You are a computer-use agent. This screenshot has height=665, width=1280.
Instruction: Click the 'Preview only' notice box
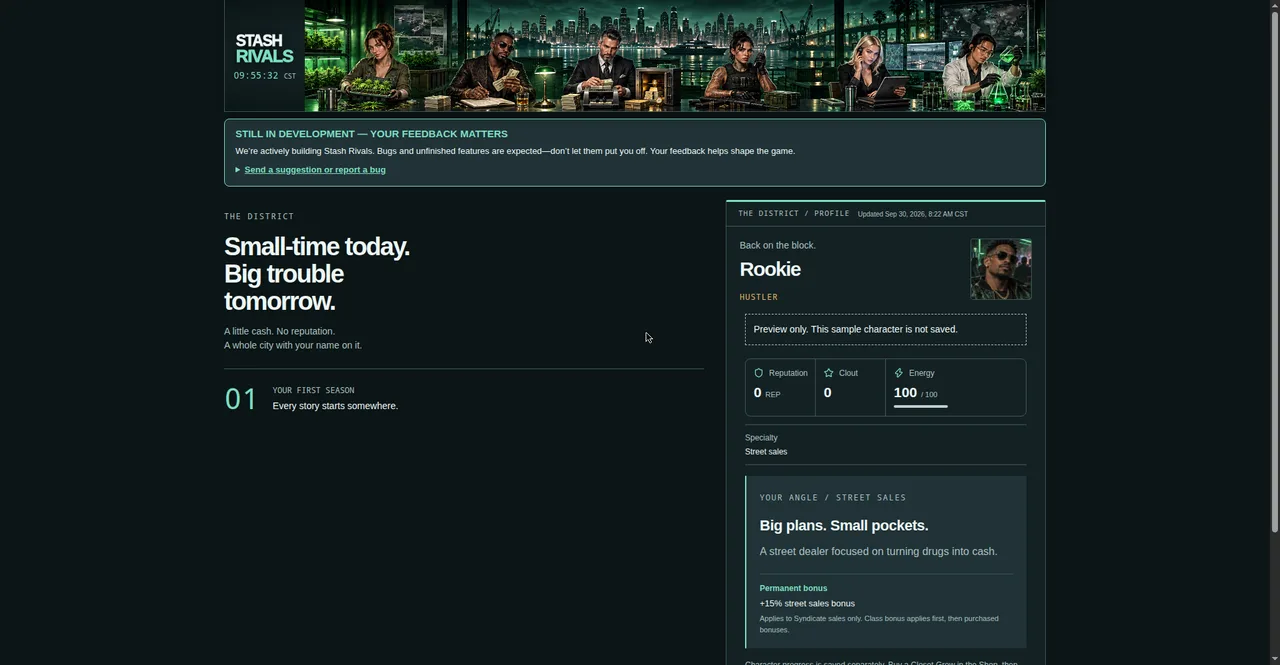pyautogui.click(x=885, y=329)
